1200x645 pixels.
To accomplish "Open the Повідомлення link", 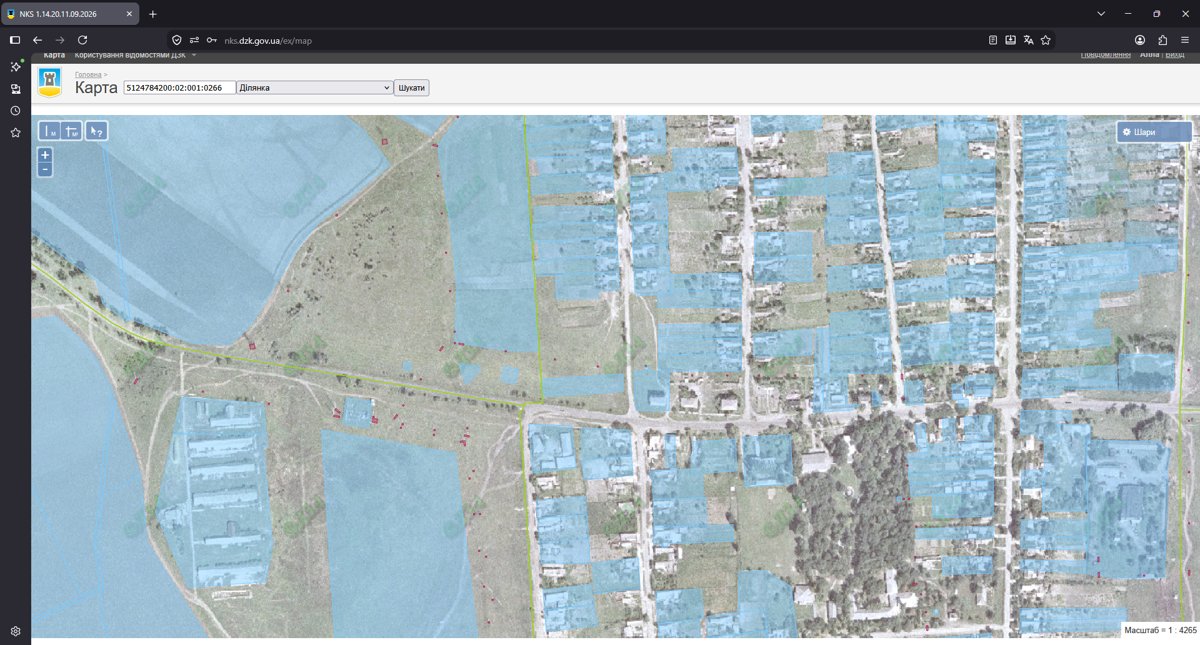I will 1106,55.
